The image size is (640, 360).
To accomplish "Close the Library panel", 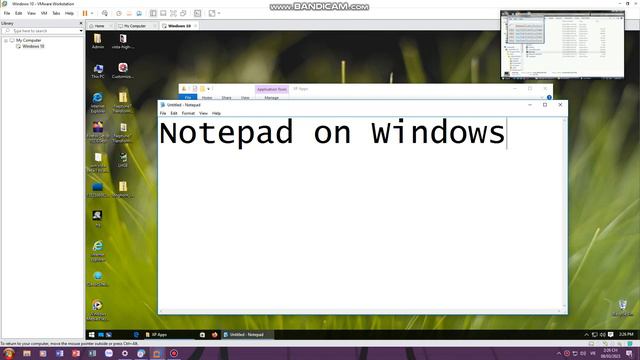I will pyautogui.click(x=81, y=23).
